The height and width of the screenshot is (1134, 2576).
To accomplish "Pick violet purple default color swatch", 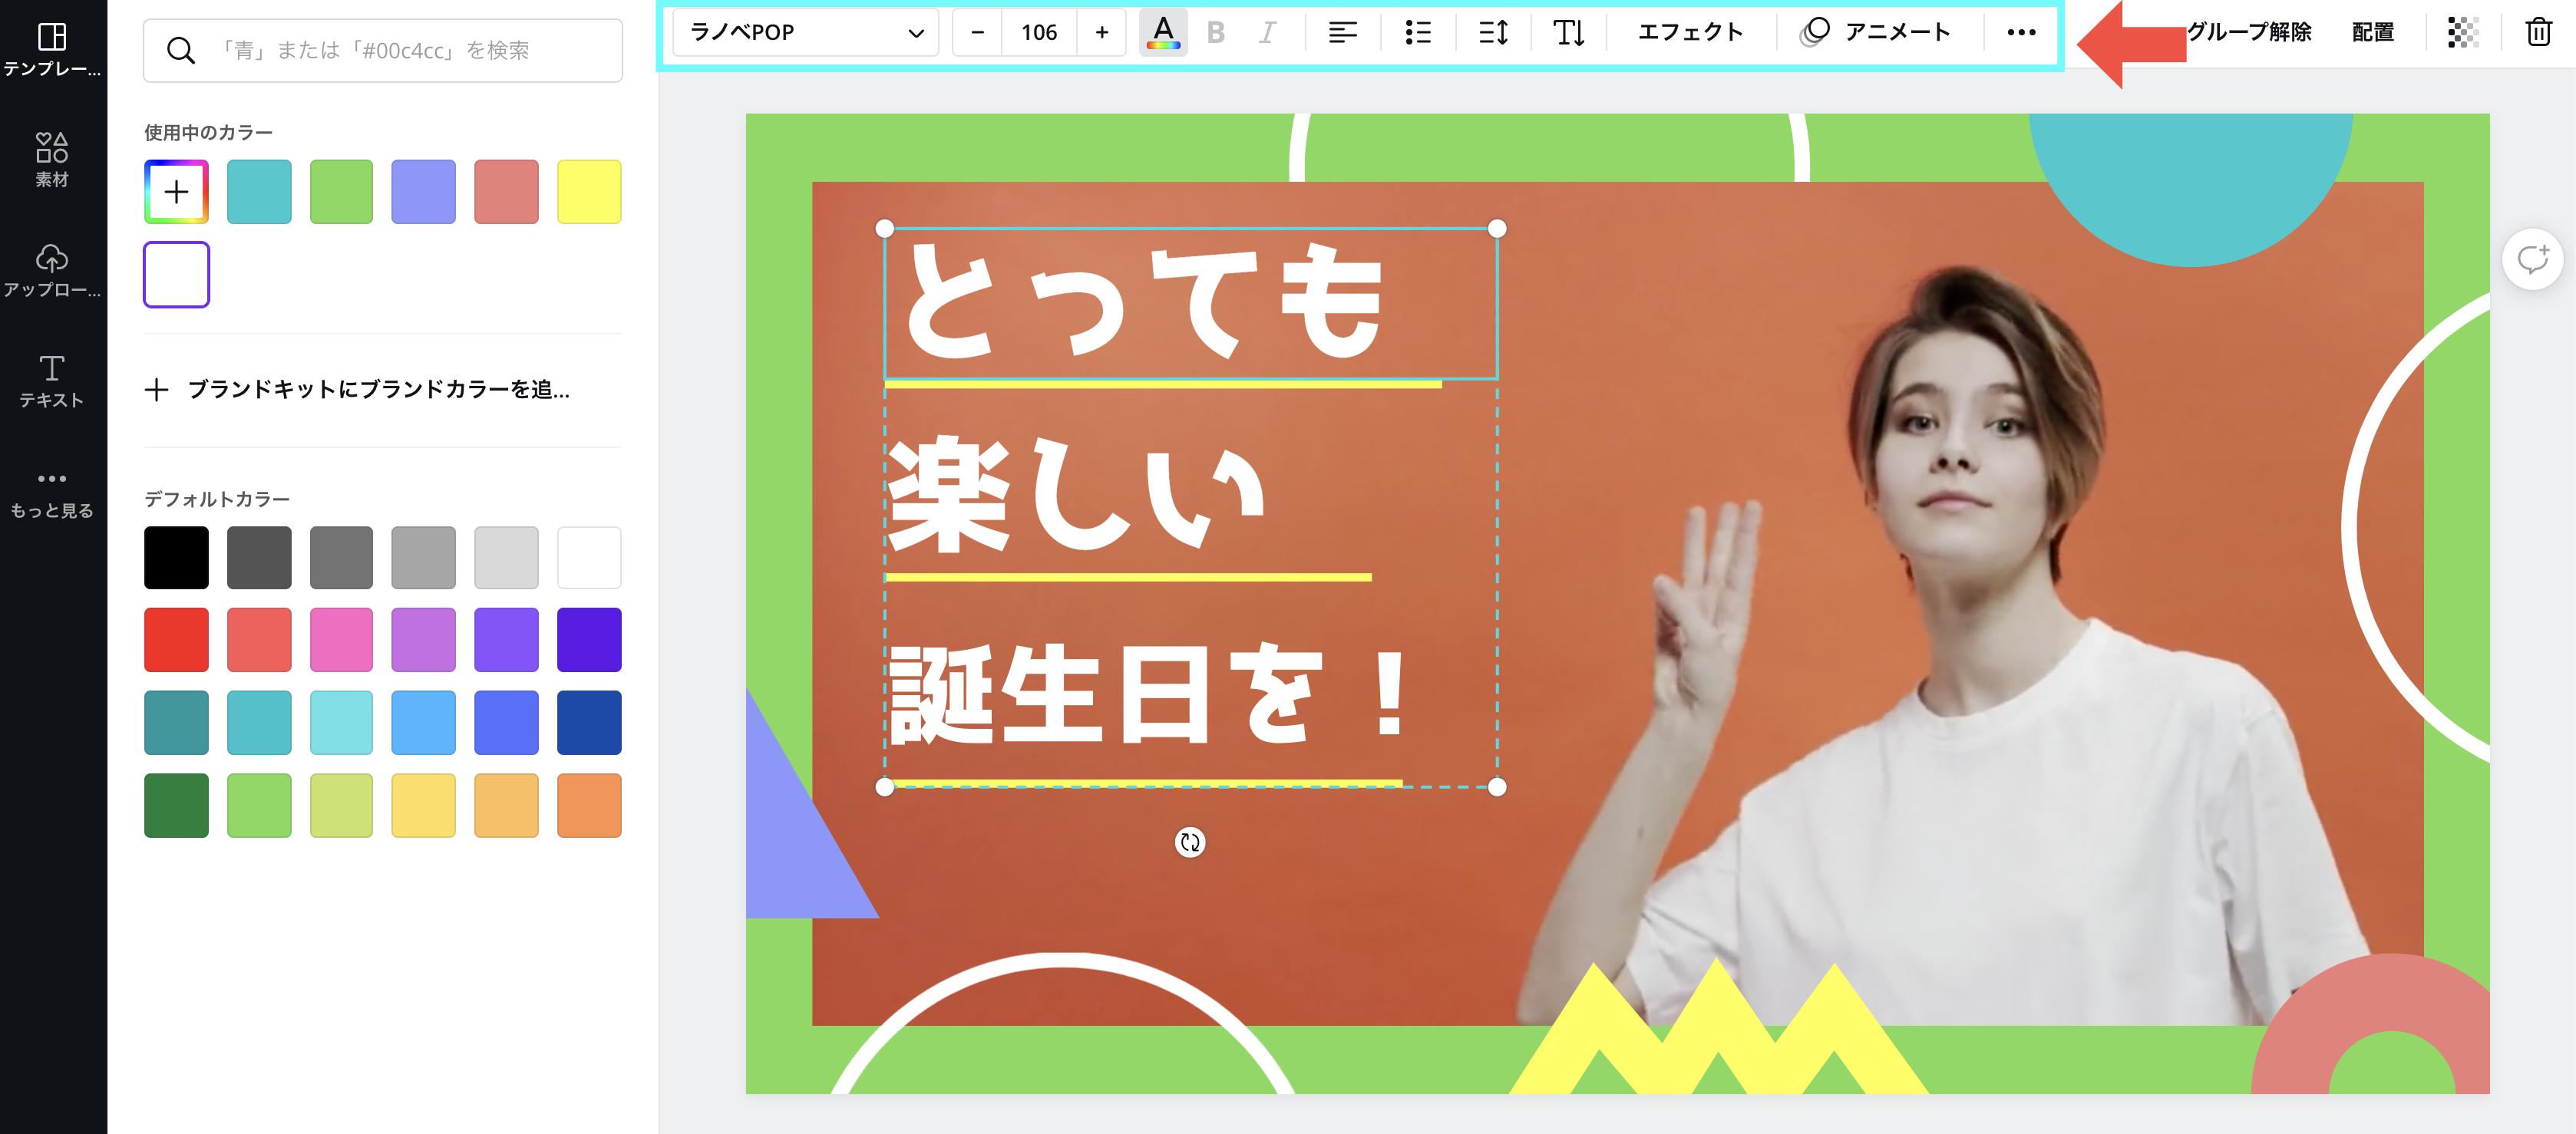I will click(506, 640).
